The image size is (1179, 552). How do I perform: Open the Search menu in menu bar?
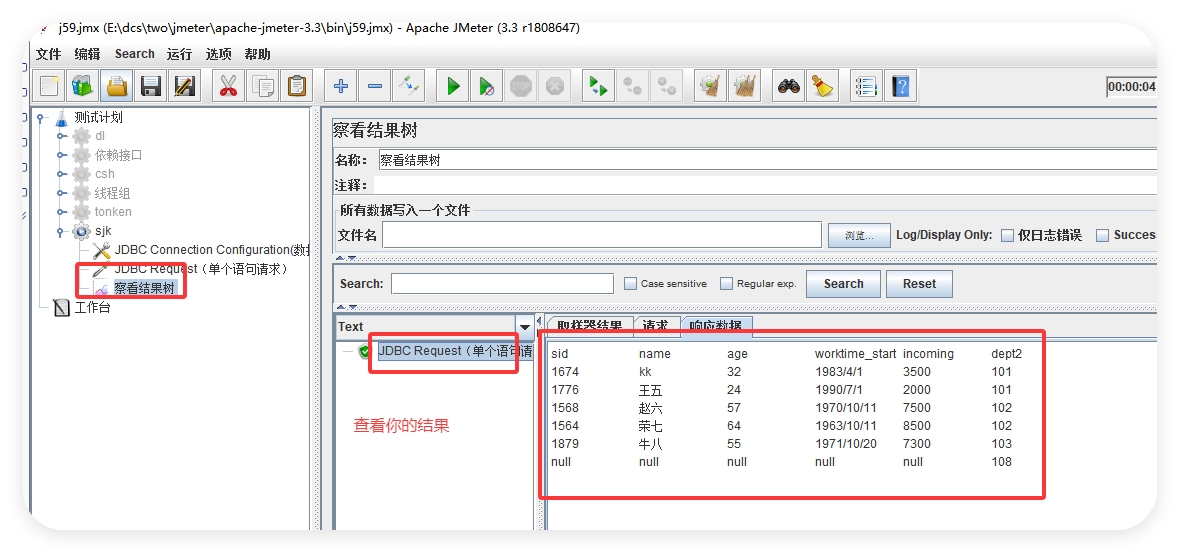(135, 54)
